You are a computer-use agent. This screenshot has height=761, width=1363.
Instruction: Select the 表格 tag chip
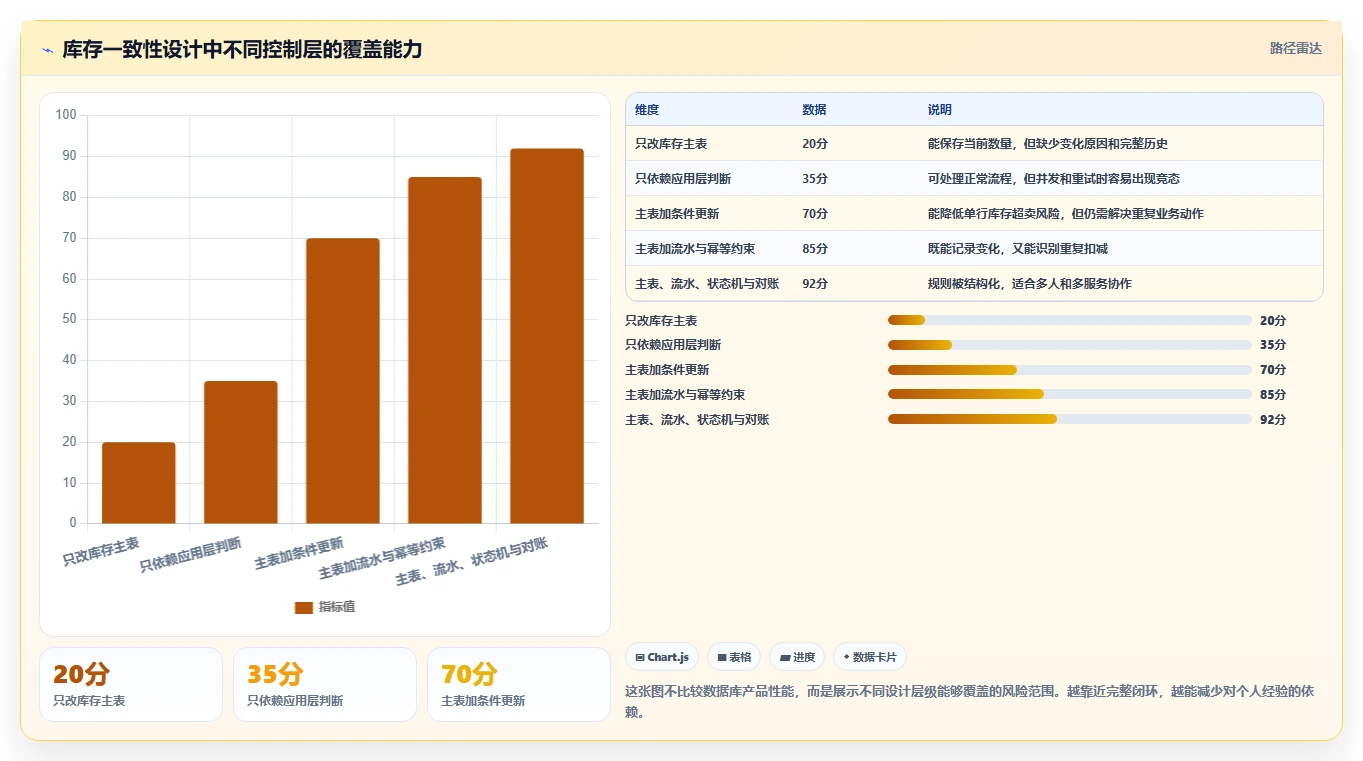734,657
